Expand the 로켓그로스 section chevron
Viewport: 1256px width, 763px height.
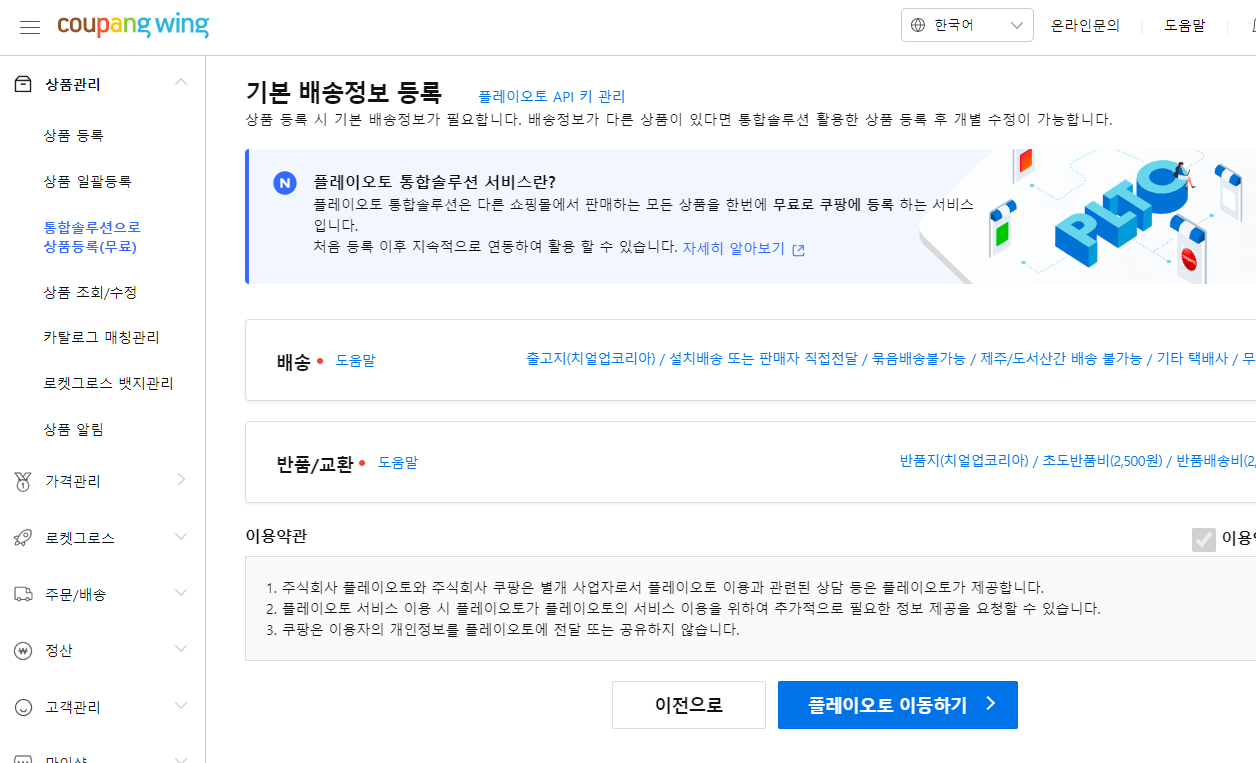[x=181, y=537]
